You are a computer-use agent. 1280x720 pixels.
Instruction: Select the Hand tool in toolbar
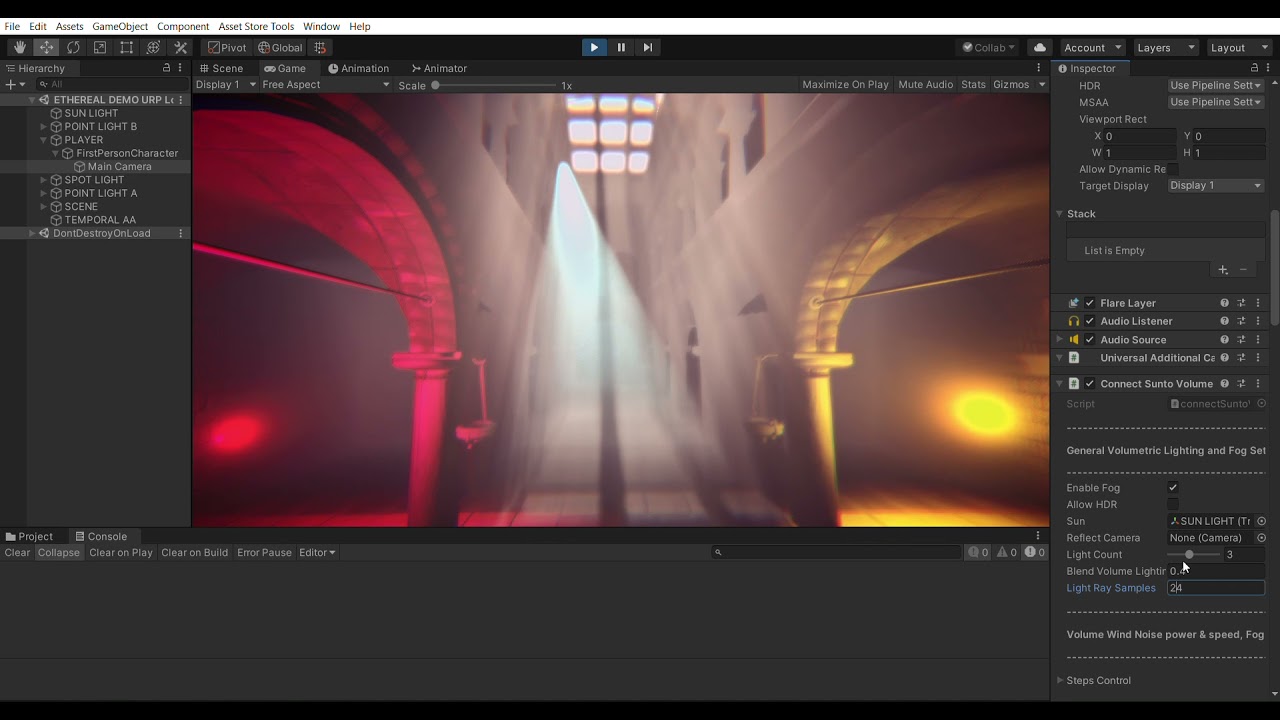20,47
